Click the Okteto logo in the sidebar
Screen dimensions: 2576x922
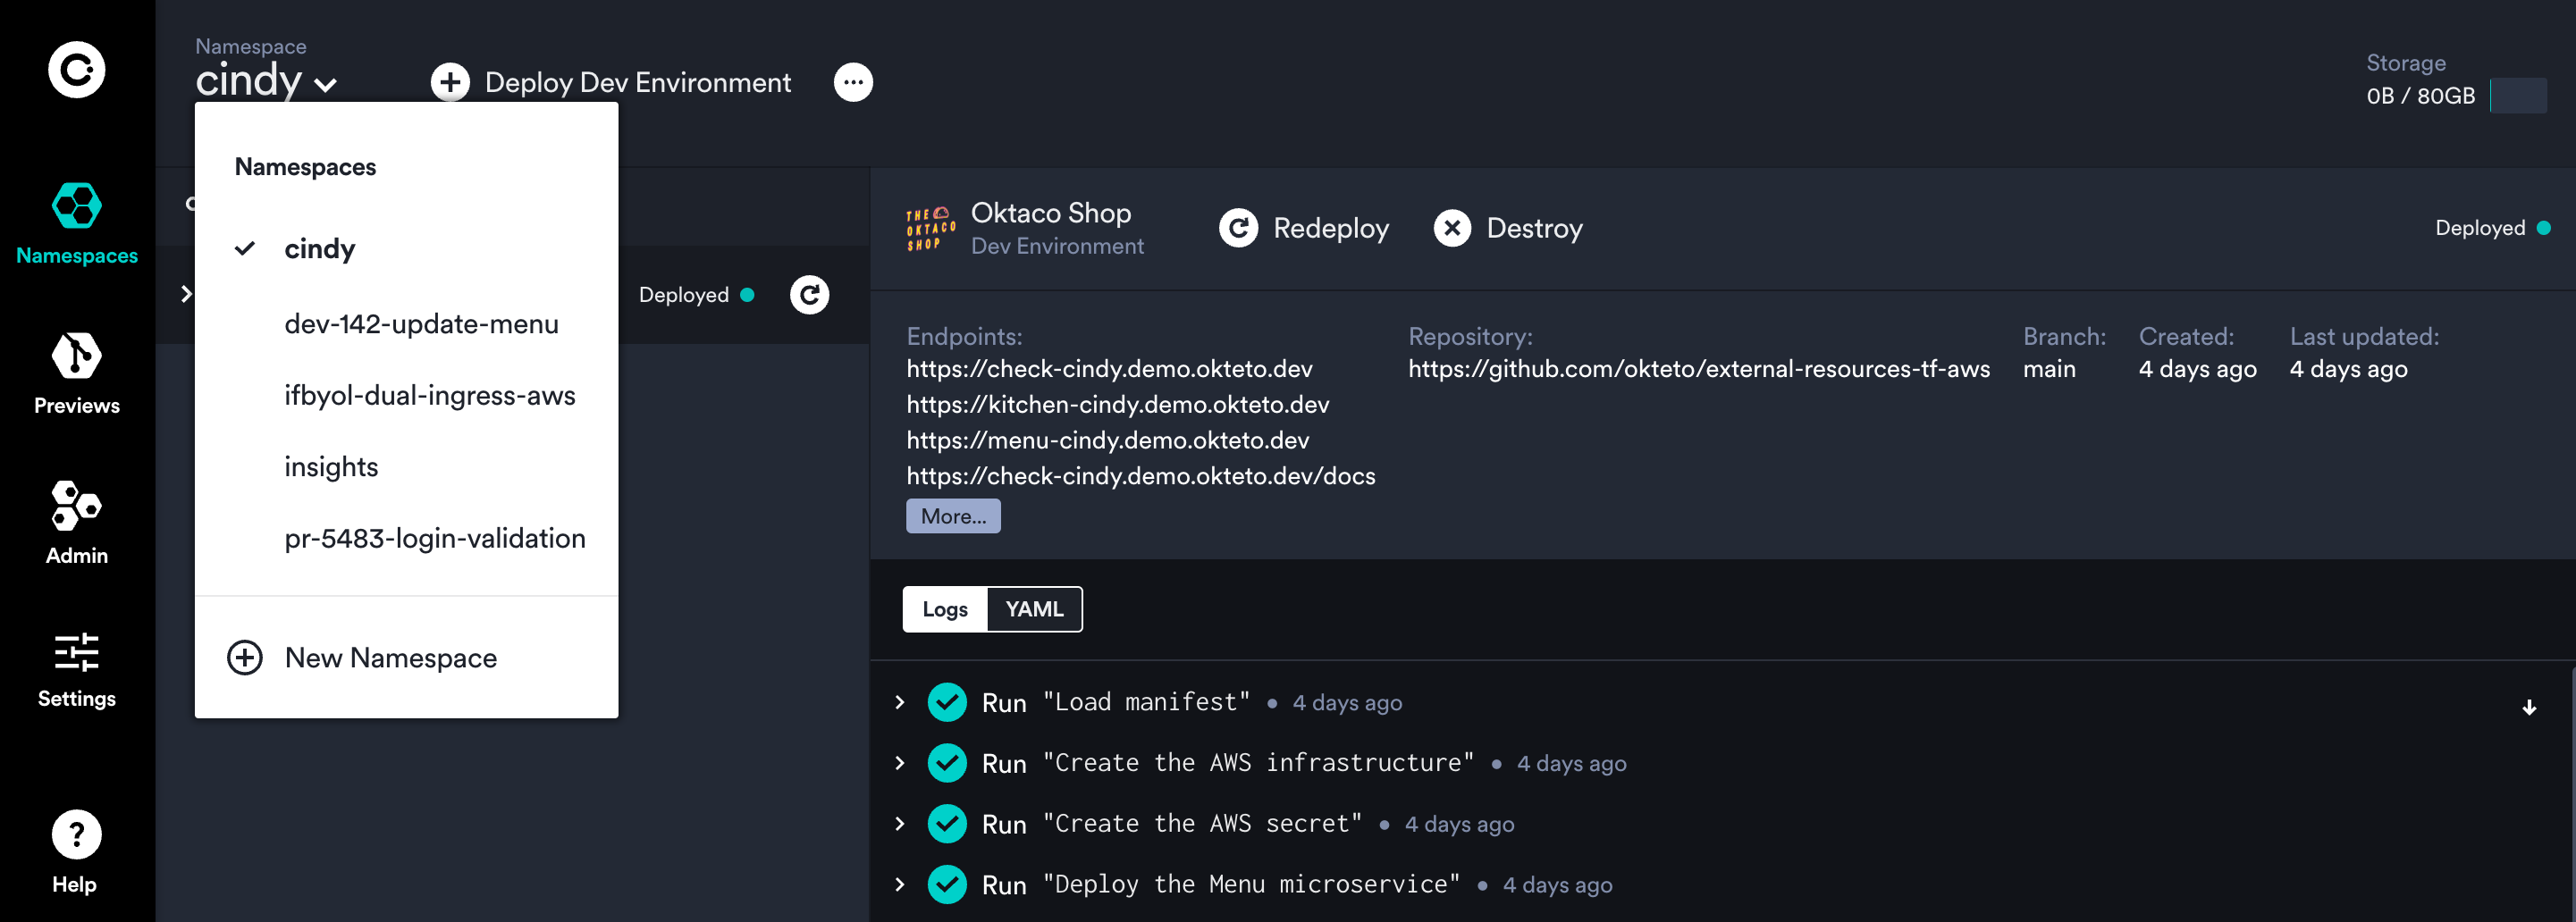[76, 70]
